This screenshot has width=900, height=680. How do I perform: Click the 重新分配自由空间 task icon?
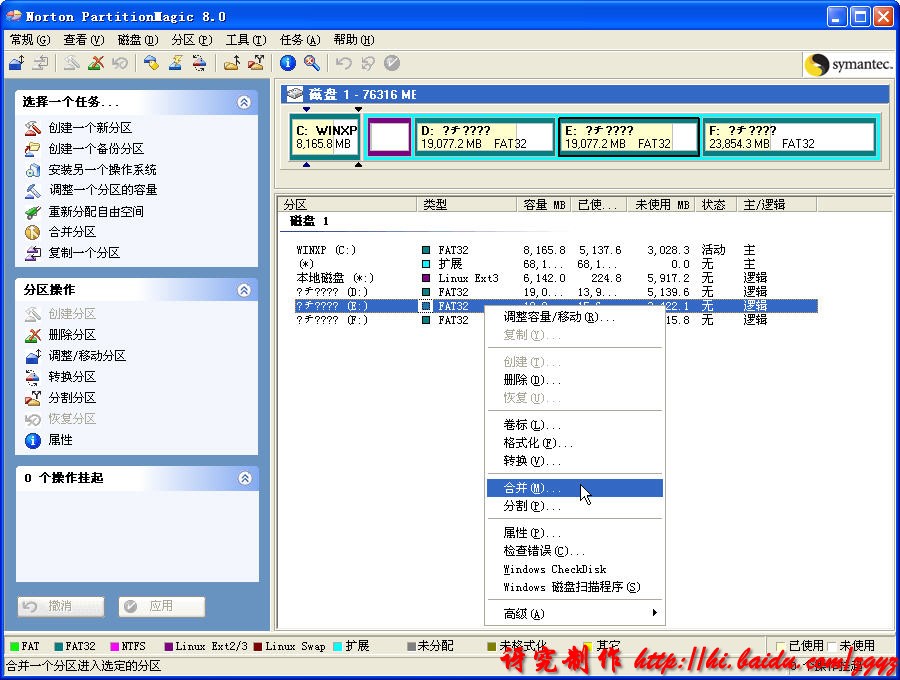(x=33, y=212)
